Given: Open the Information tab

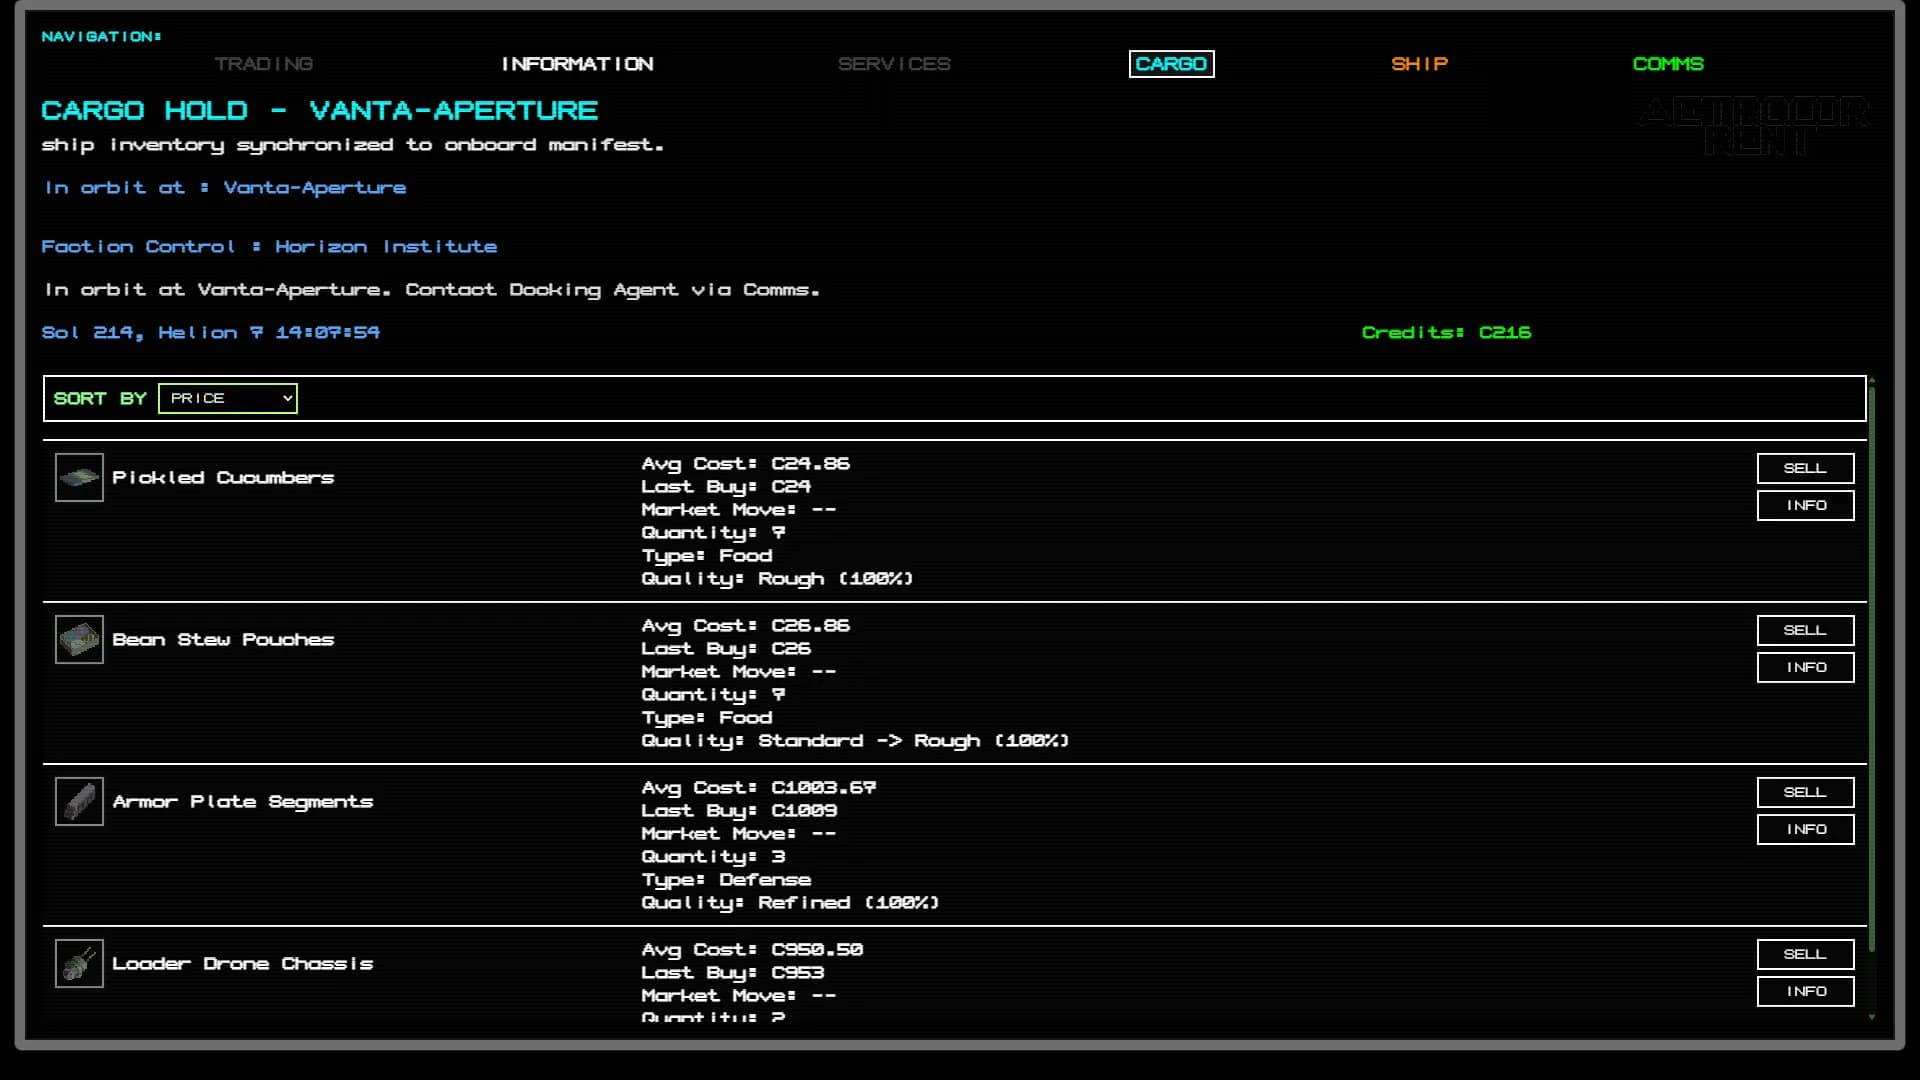Looking at the screenshot, I should tap(577, 64).
